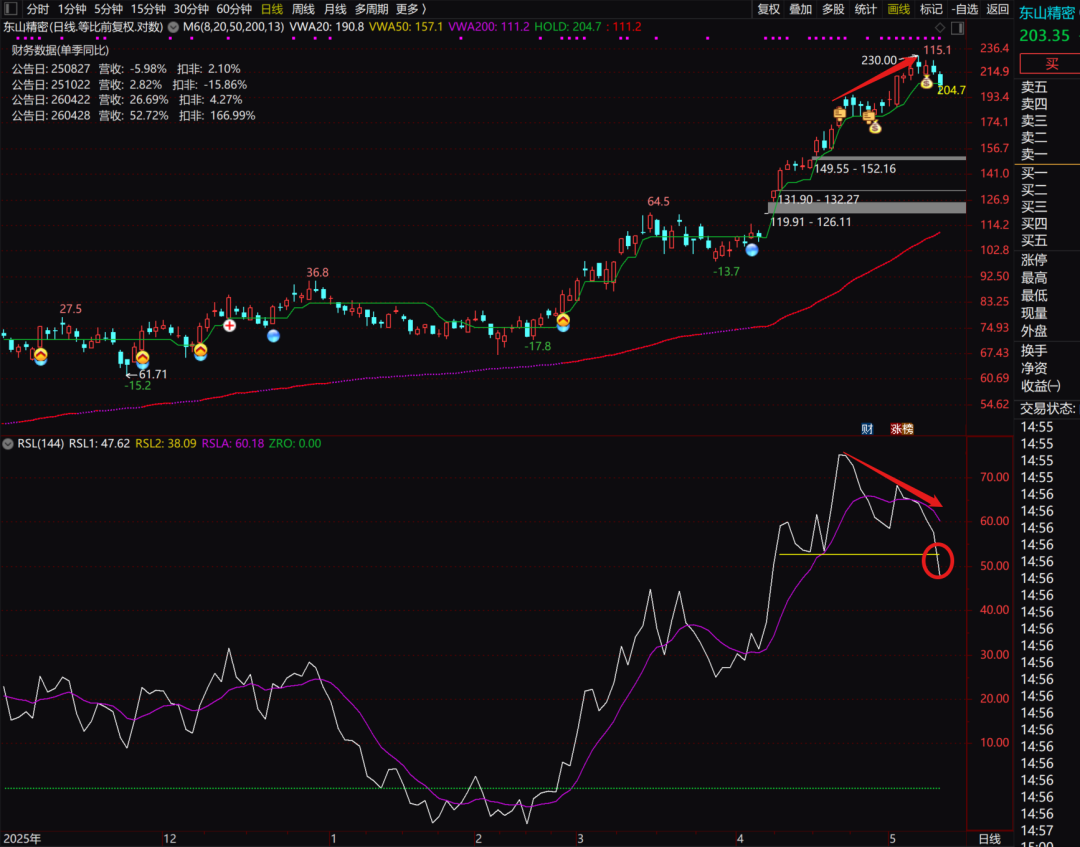Click the orange arrow signal above 61.71
The height and width of the screenshot is (847, 1080).
pyautogui.click(x=143, y=358)
